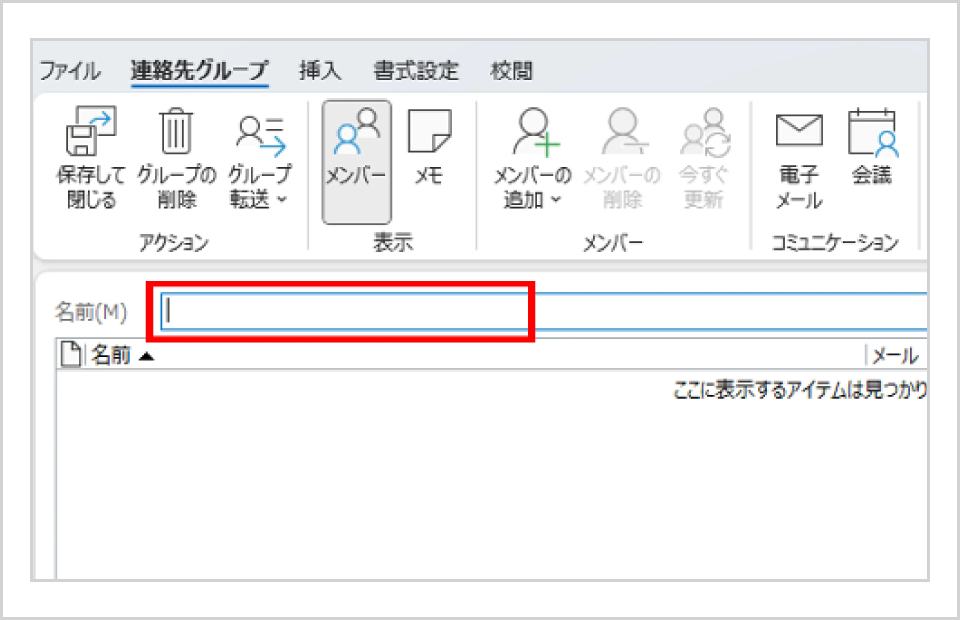Click the グループの削除 trash icon
This screenshot has height=620, width=960.
pos(176,131)
